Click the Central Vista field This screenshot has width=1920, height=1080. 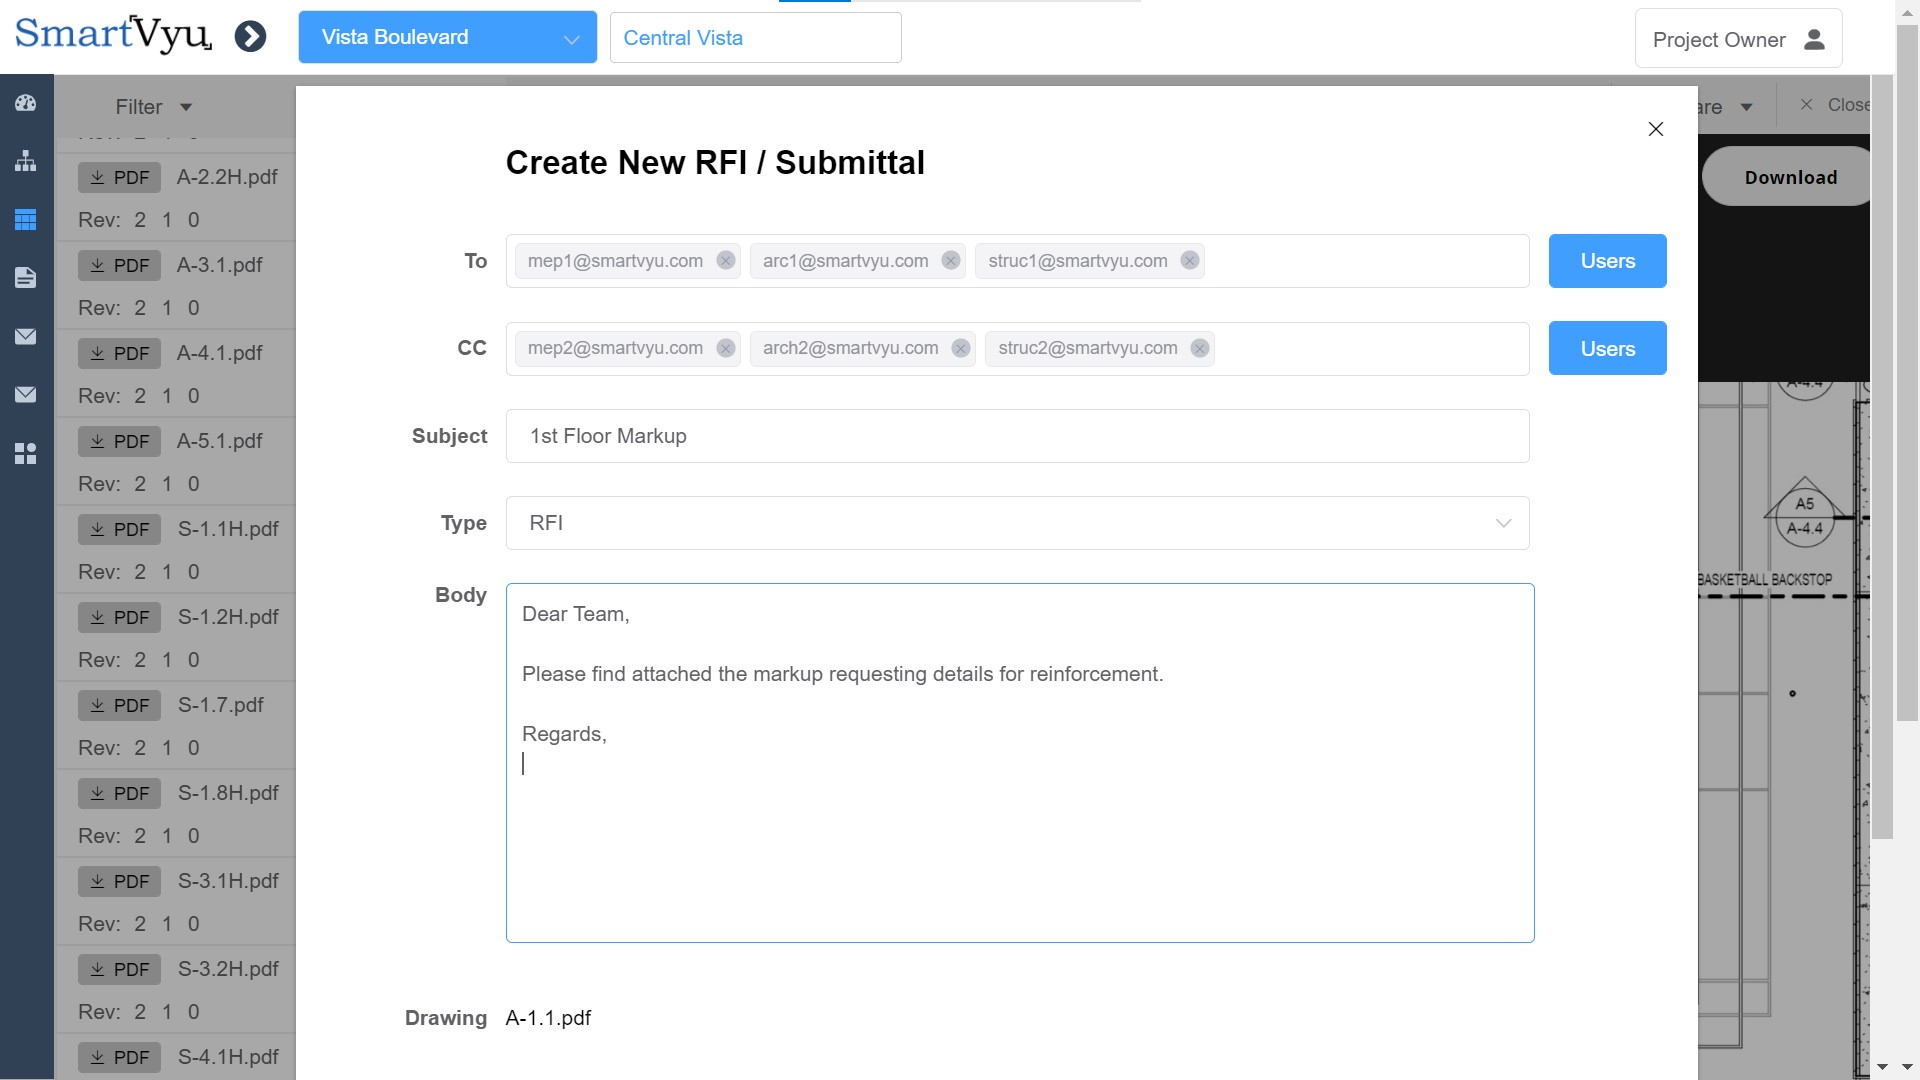[756, 38]
